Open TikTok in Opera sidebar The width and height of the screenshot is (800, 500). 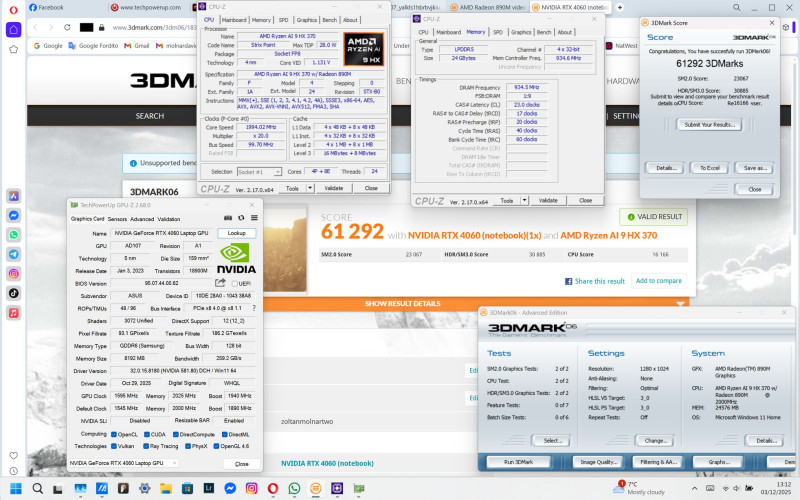pos(14,293)
